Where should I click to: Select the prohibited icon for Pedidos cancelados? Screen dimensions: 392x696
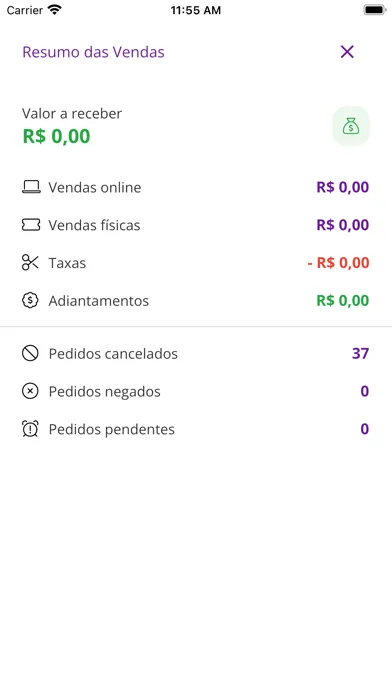pyautogui.click(x=30, y=353)
